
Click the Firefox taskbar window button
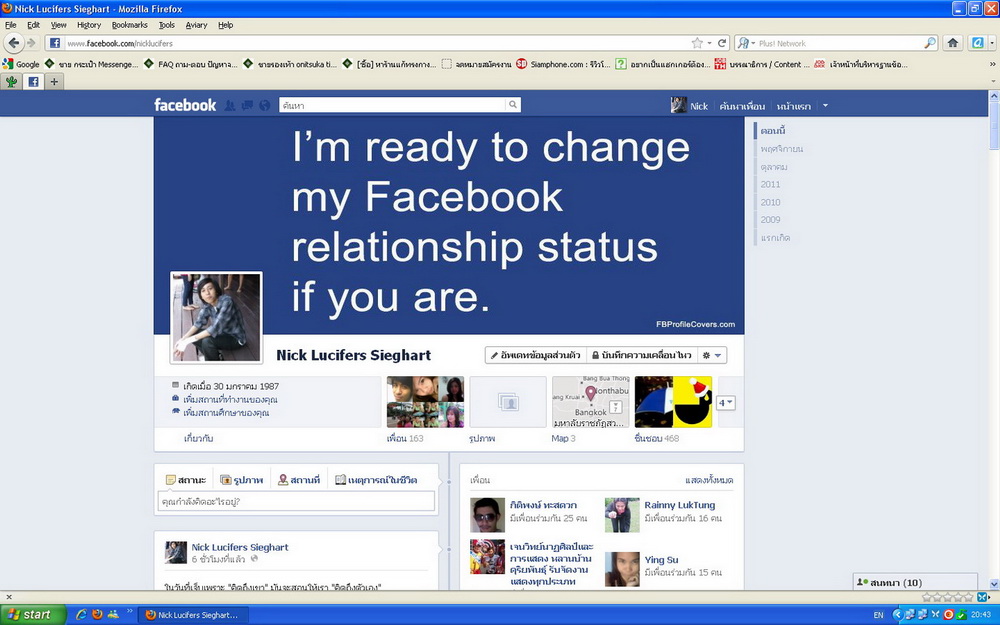coord(194,615)
